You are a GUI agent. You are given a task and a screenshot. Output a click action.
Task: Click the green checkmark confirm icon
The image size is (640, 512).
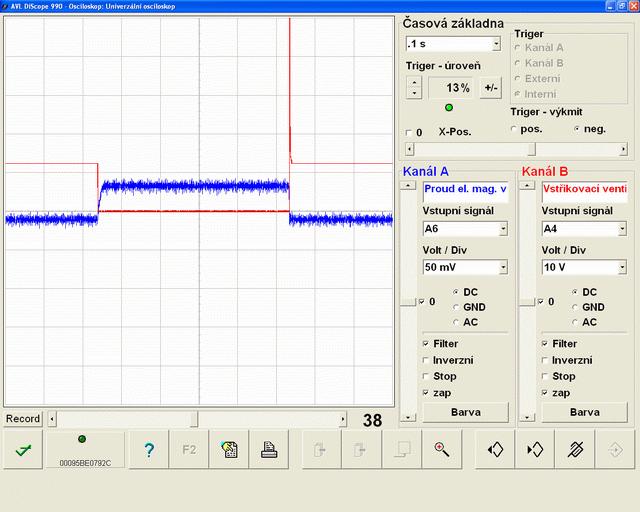pyautogui.click(x=22, y=450)
